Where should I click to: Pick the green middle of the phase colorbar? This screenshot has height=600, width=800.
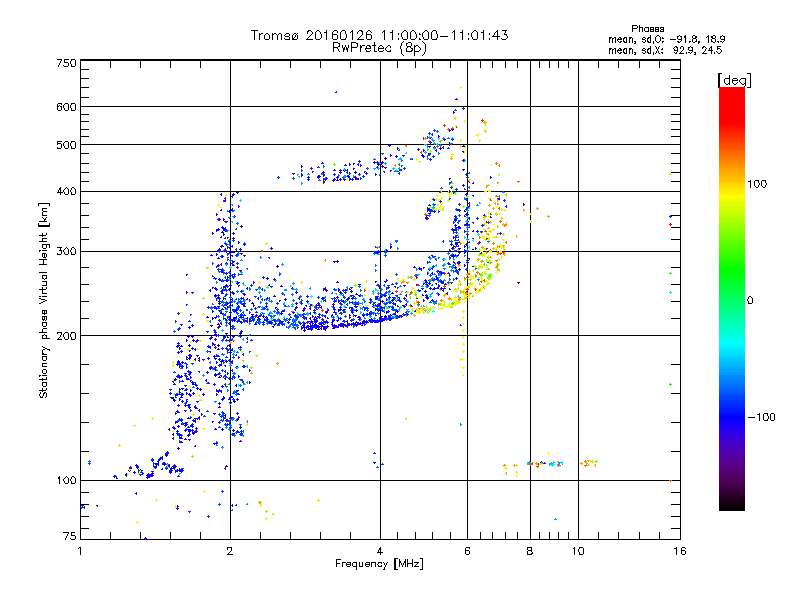[x=732, y=270]
